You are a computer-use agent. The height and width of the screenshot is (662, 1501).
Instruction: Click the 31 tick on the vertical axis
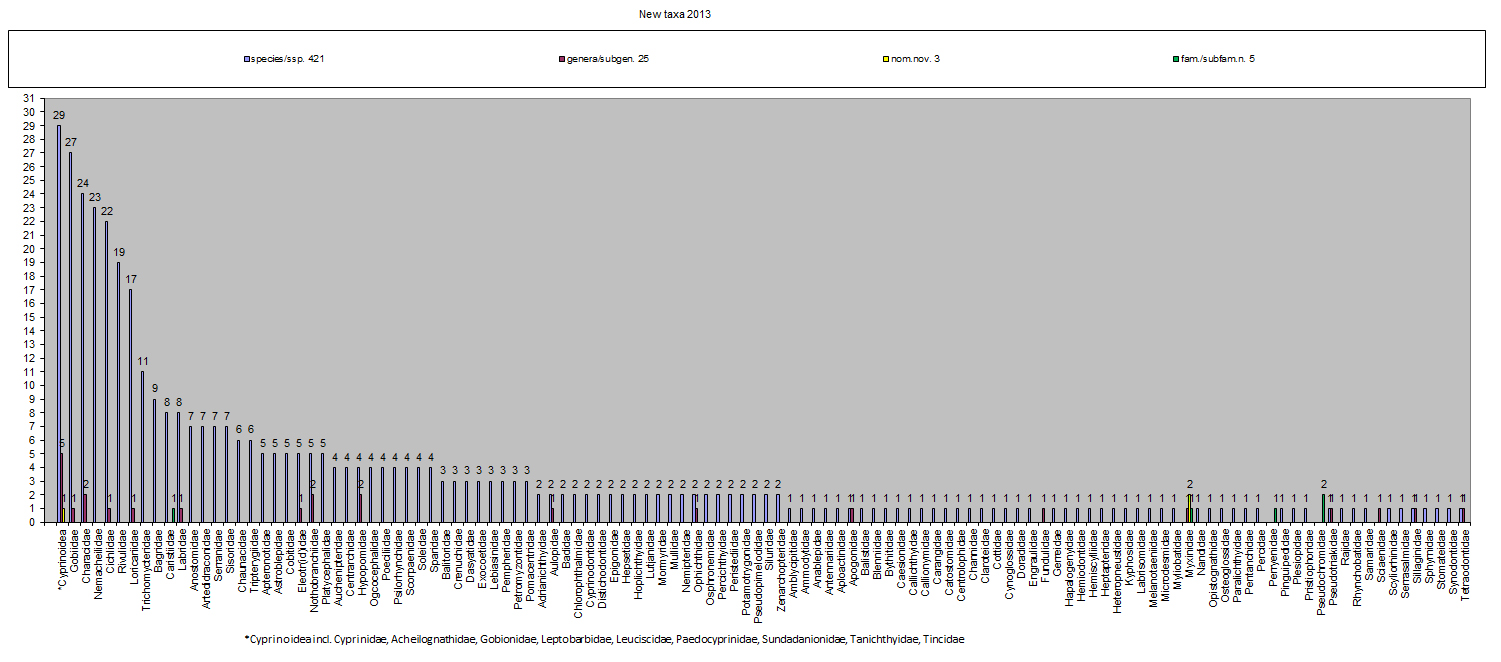tap(28, 98)
